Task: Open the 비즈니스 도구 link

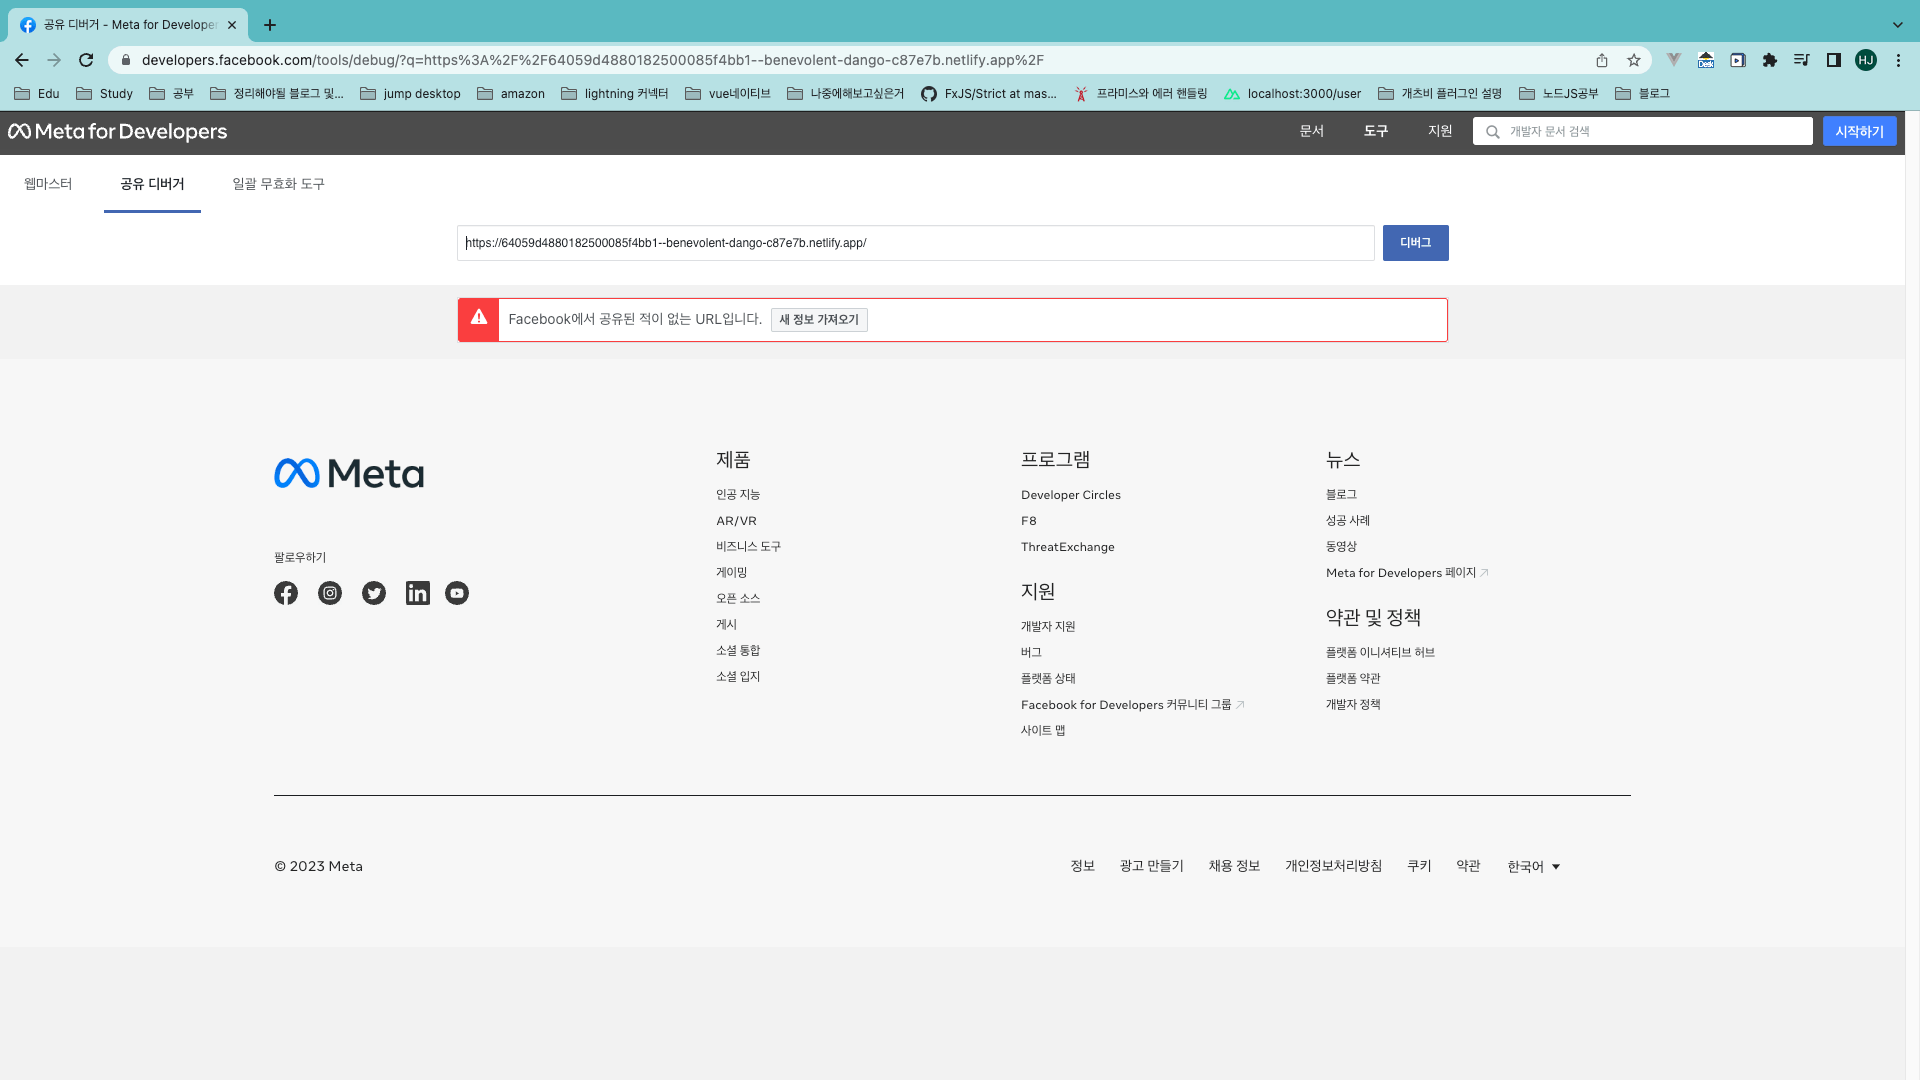Action: [x=748, y=546]
